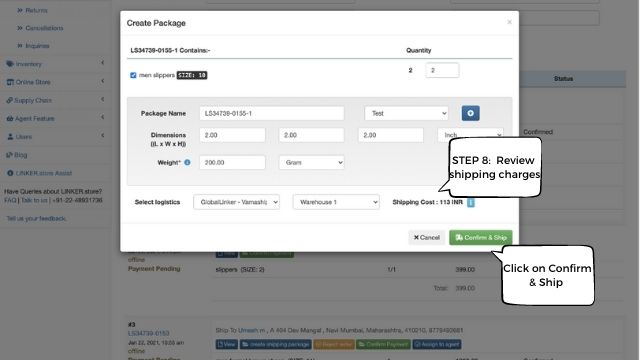
Task: Click the Package Name input field
Action: pos(272,113)
